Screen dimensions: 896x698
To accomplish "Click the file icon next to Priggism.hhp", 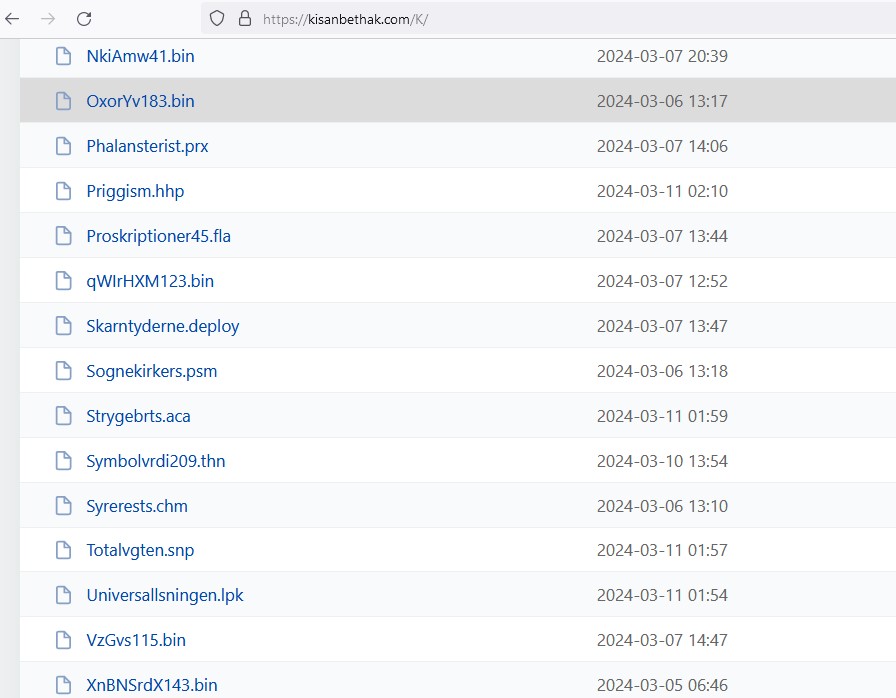I will (x=63, y=191).
